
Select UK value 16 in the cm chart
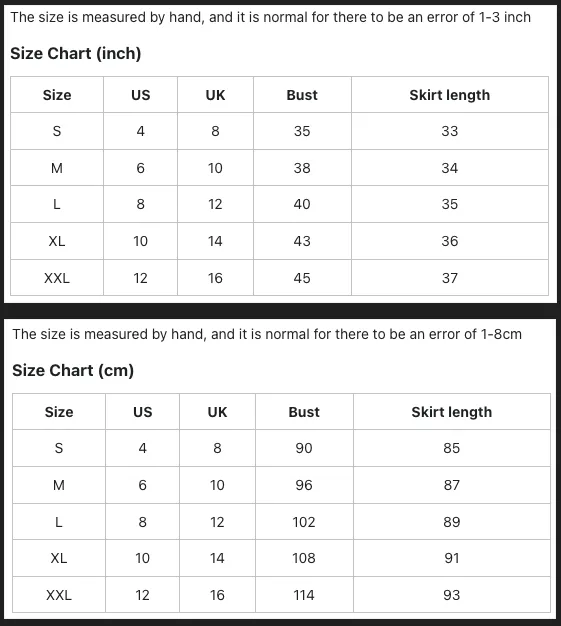(x=217, y=595)
